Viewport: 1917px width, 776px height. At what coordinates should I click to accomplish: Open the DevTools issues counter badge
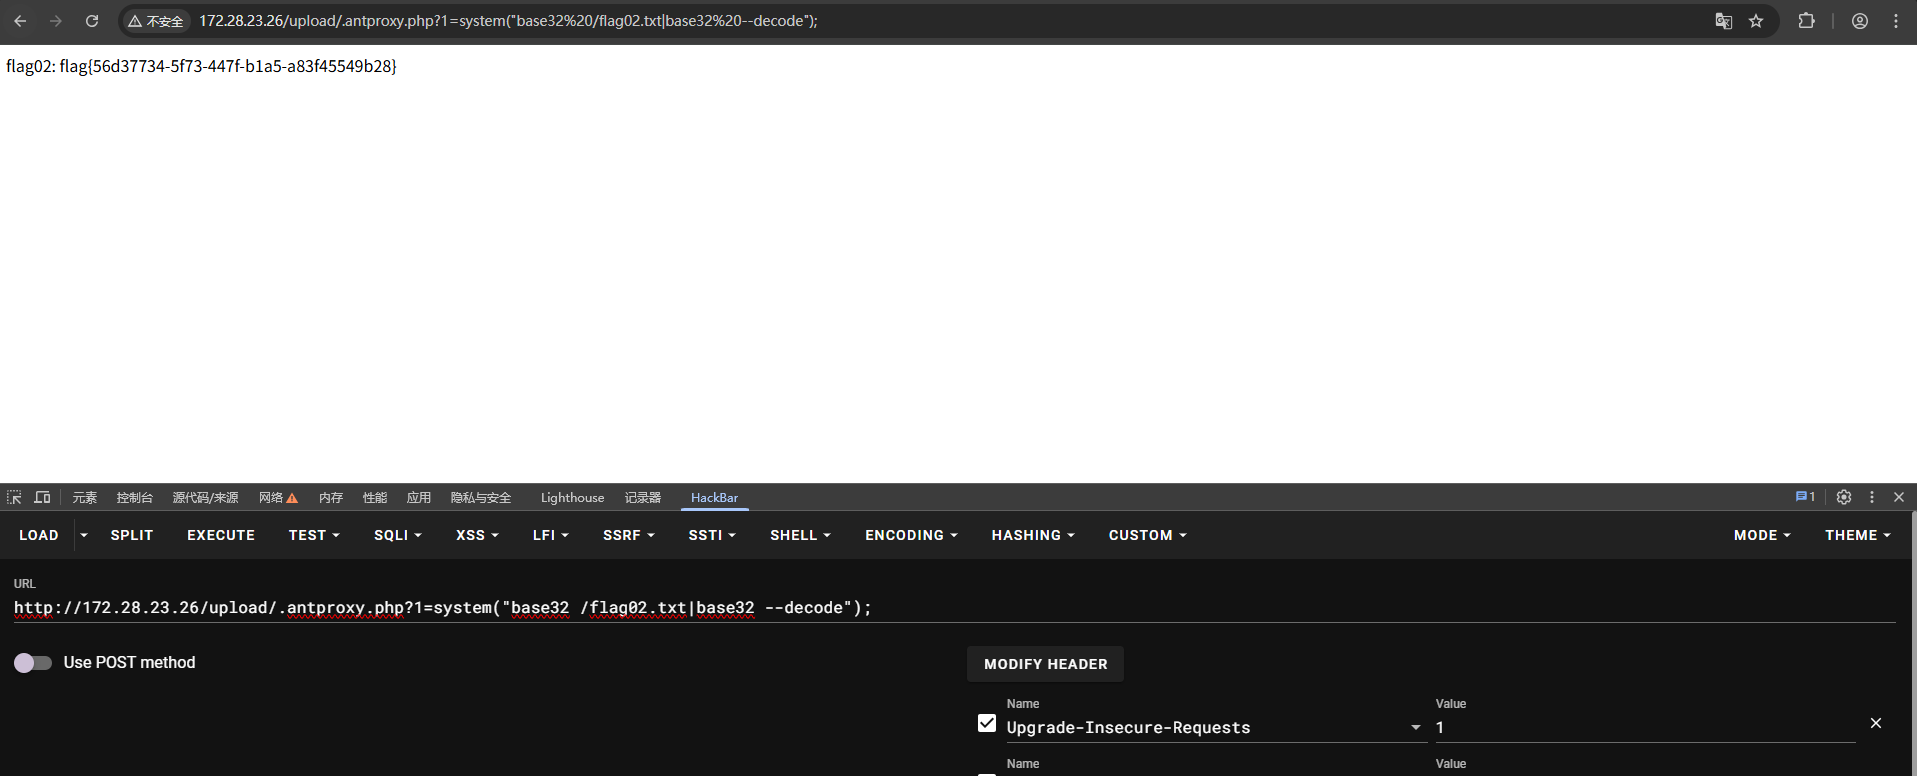(1805, 497)
